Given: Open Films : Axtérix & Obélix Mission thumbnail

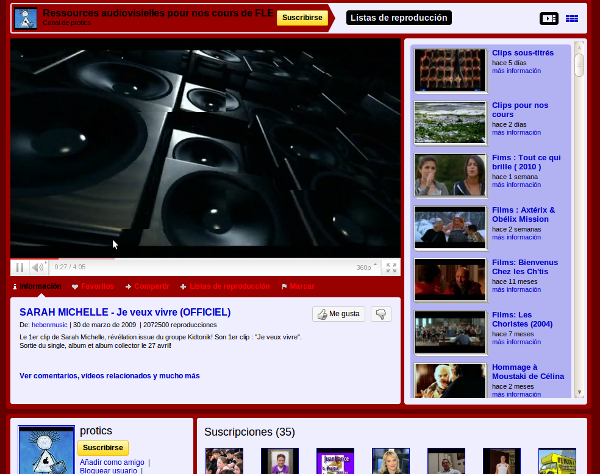Looking at the screenshot, I should pos(450,227).
